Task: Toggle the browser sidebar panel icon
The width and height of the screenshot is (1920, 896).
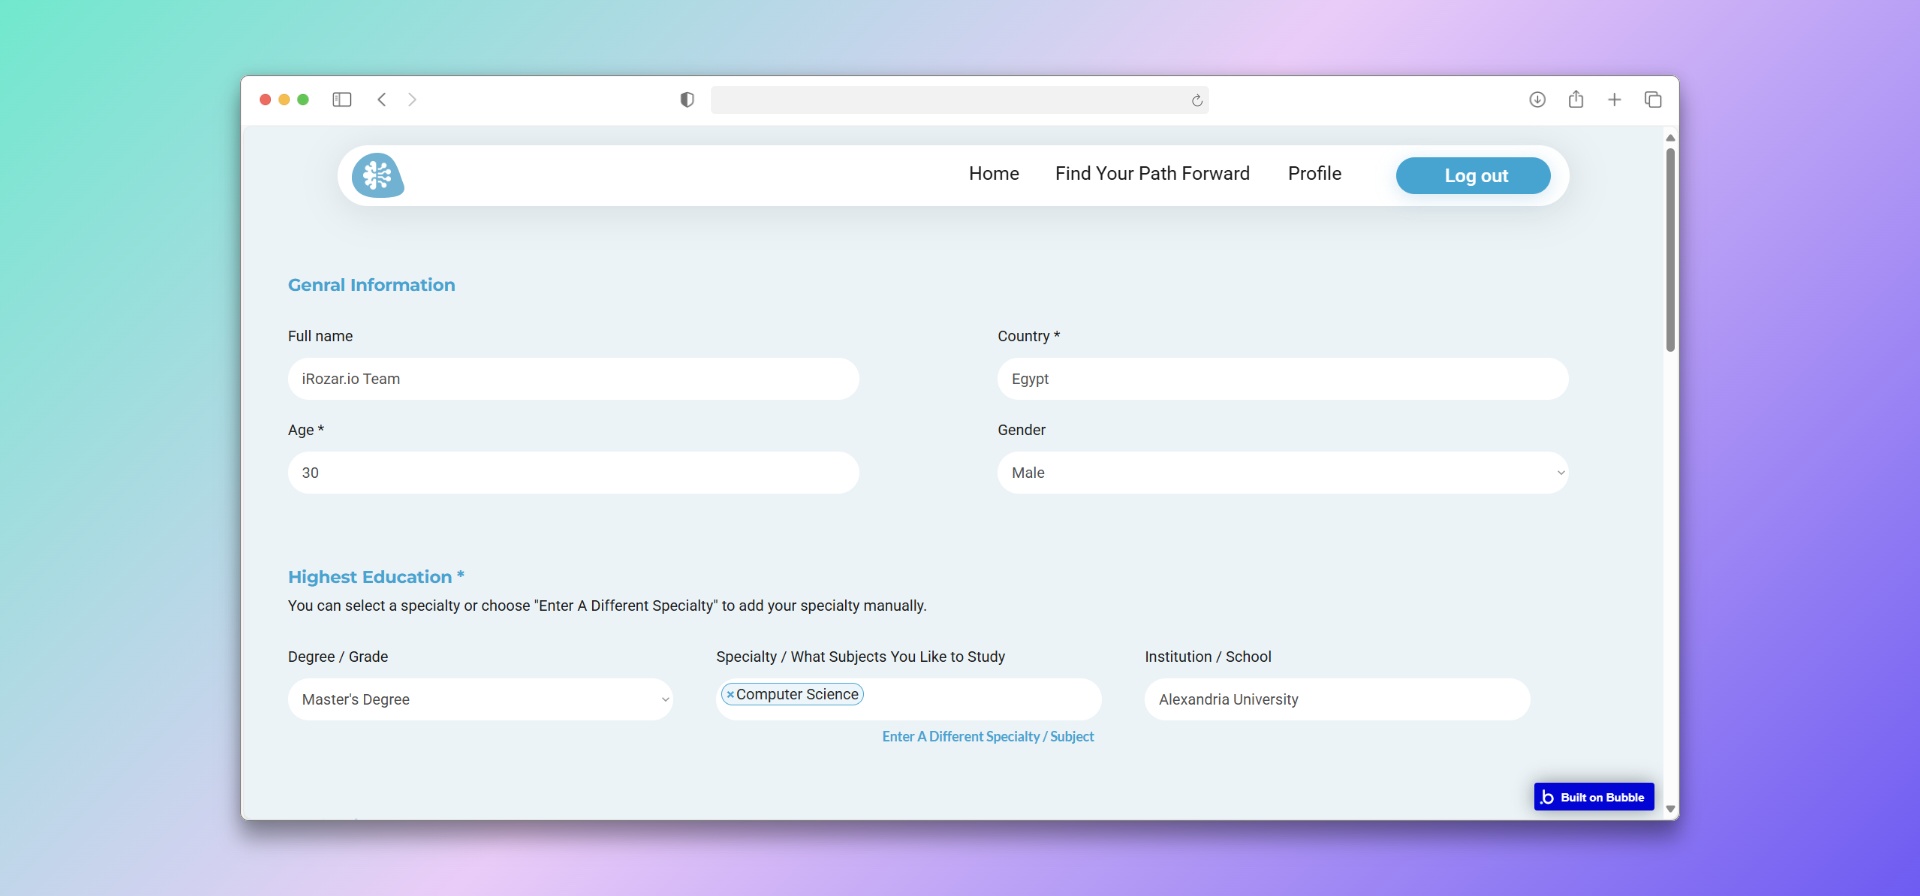Action: [342, 100]
